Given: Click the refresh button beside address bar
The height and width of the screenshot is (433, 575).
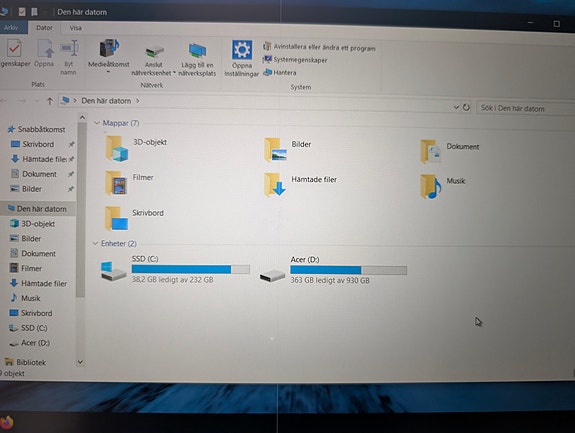Looking at the screenshot, I should [466, 107].
